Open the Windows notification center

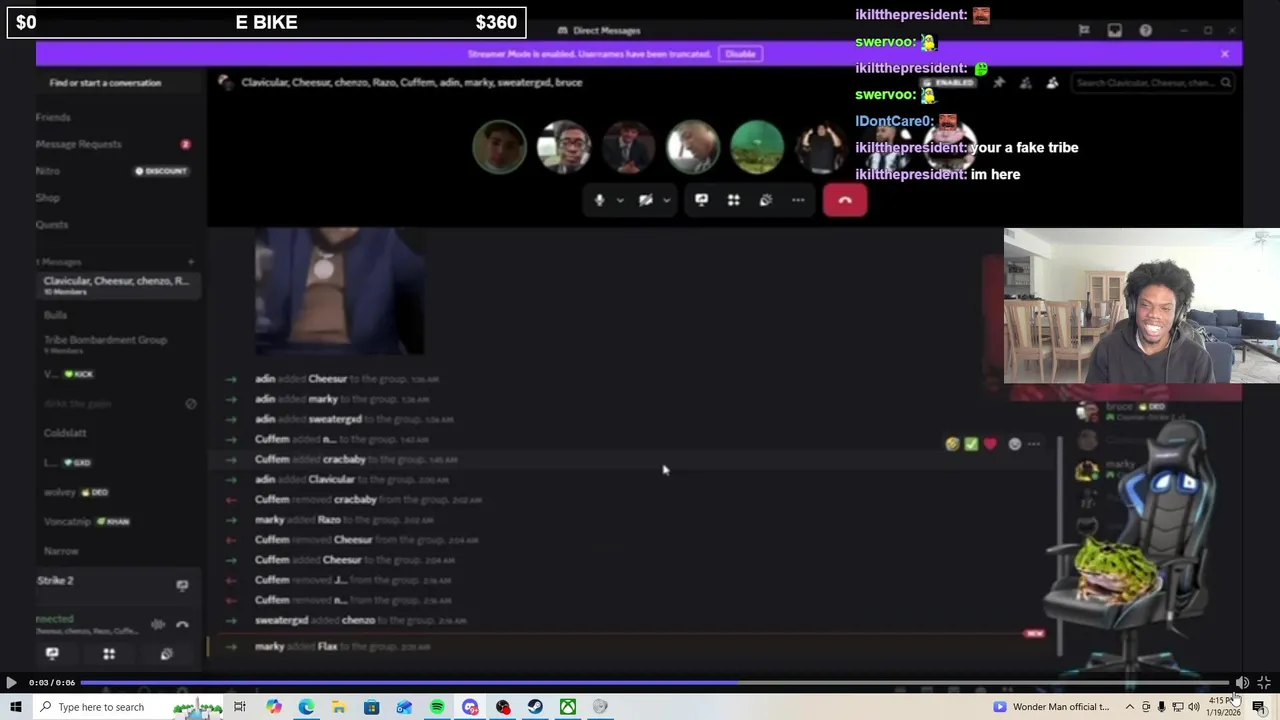pos(1259,707)
